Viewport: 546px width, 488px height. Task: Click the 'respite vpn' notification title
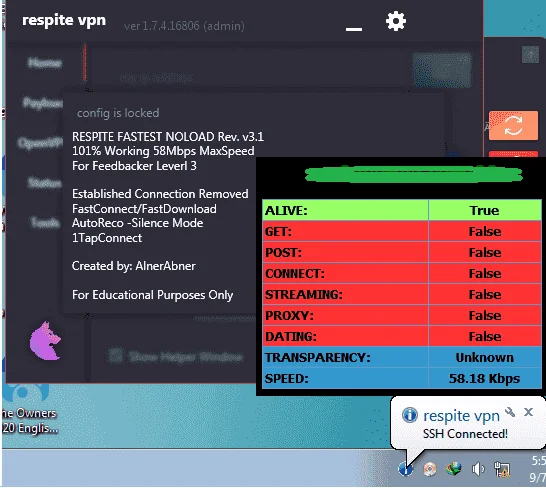(461, 416)
